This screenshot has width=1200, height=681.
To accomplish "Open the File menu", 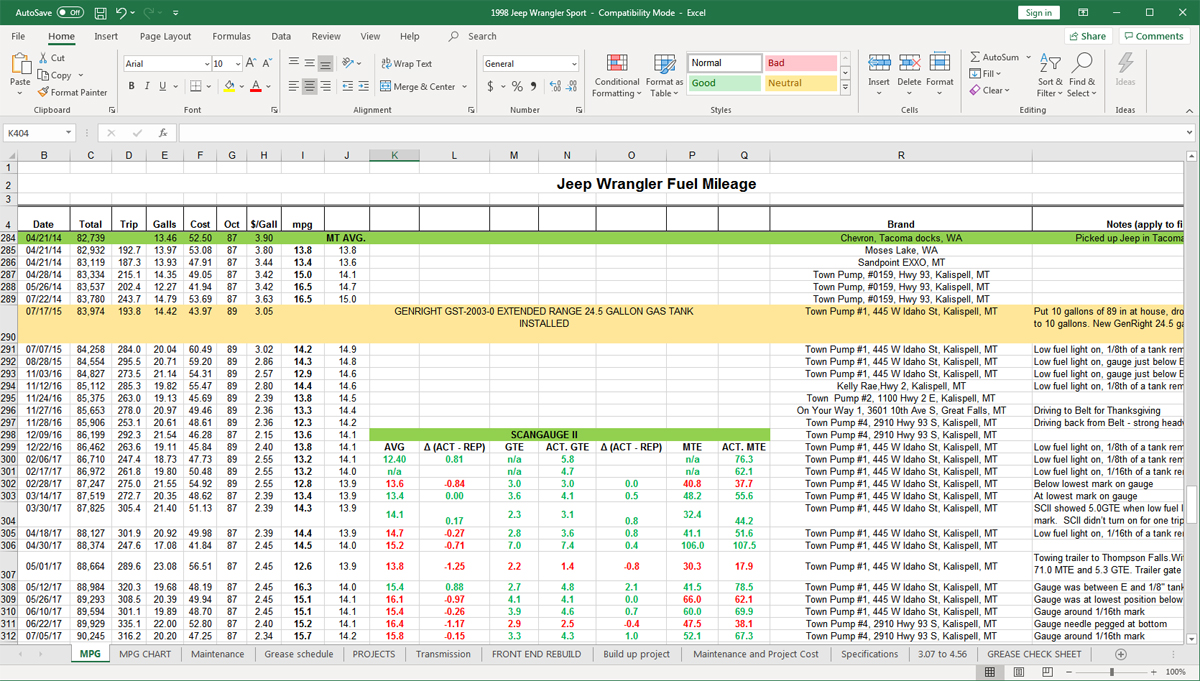I will pyautogui.click(x=19, y=36).
